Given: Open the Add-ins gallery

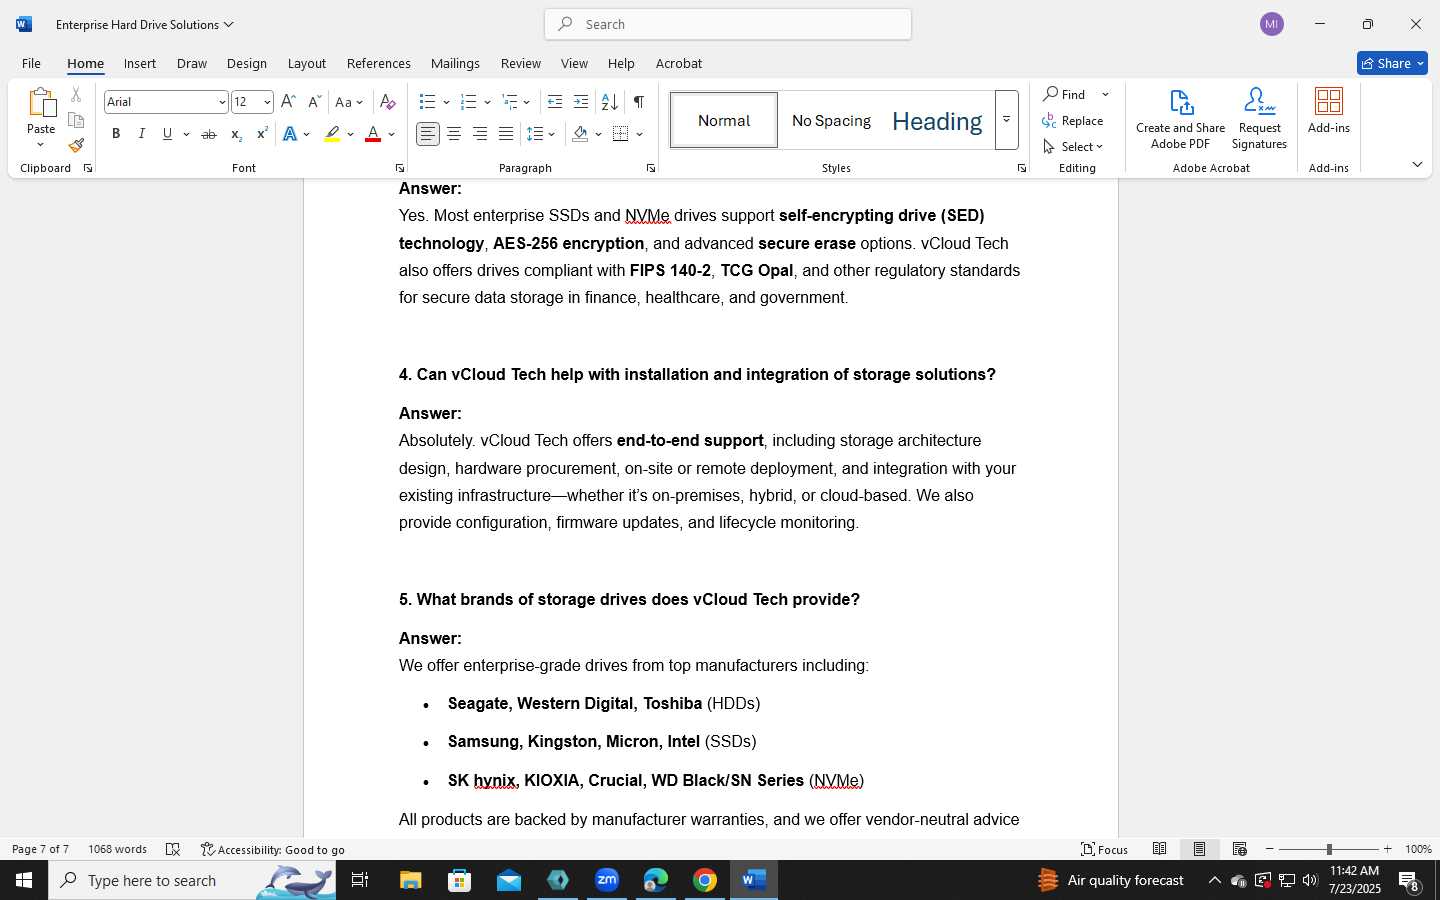Looking at the screenshot, I should (1329, 110).
